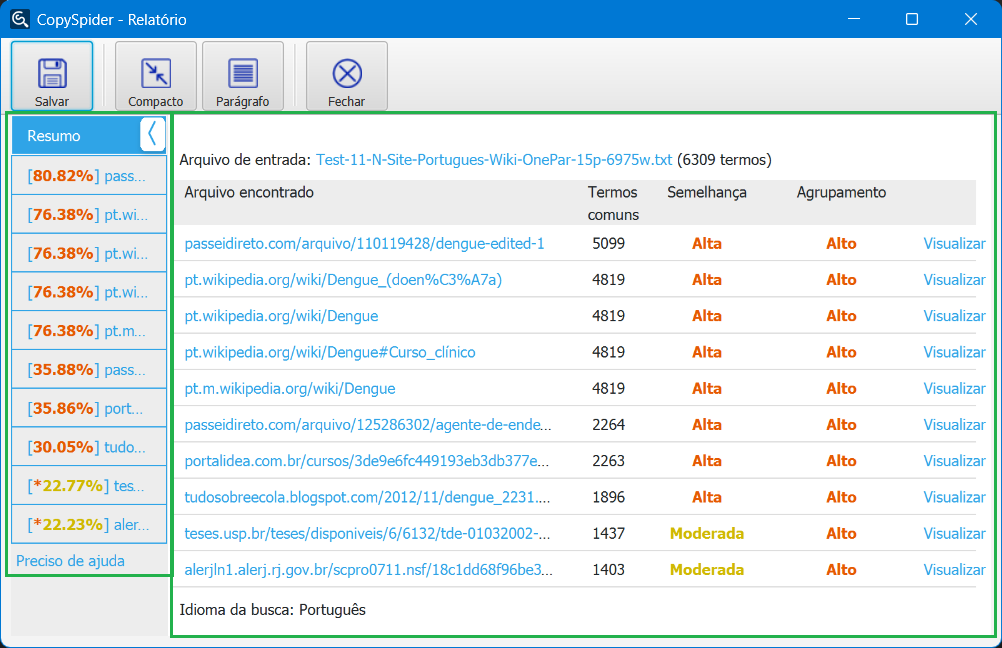
Task: Click the Semelhança column header
Action: 706,193
